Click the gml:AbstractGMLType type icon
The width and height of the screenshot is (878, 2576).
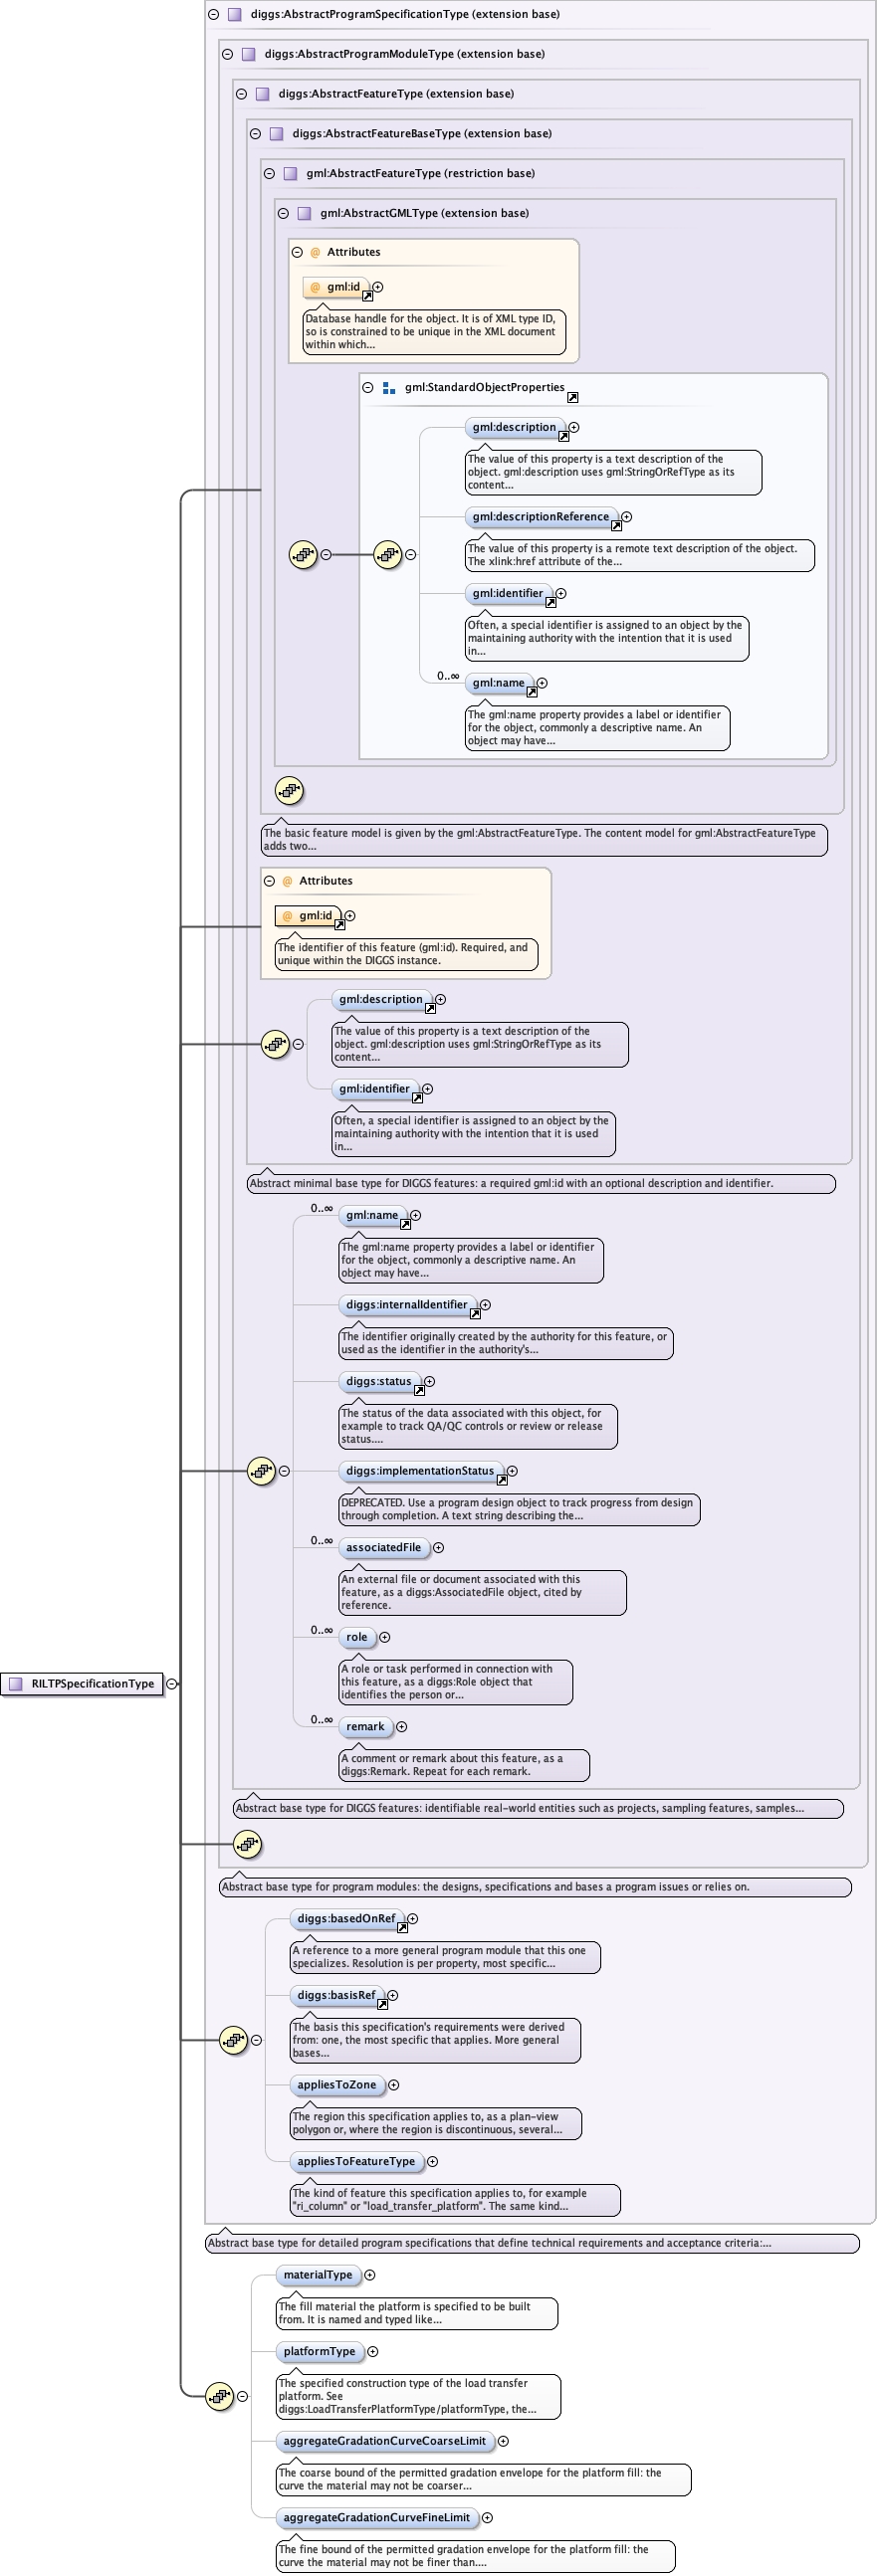[x=305, y=213]
